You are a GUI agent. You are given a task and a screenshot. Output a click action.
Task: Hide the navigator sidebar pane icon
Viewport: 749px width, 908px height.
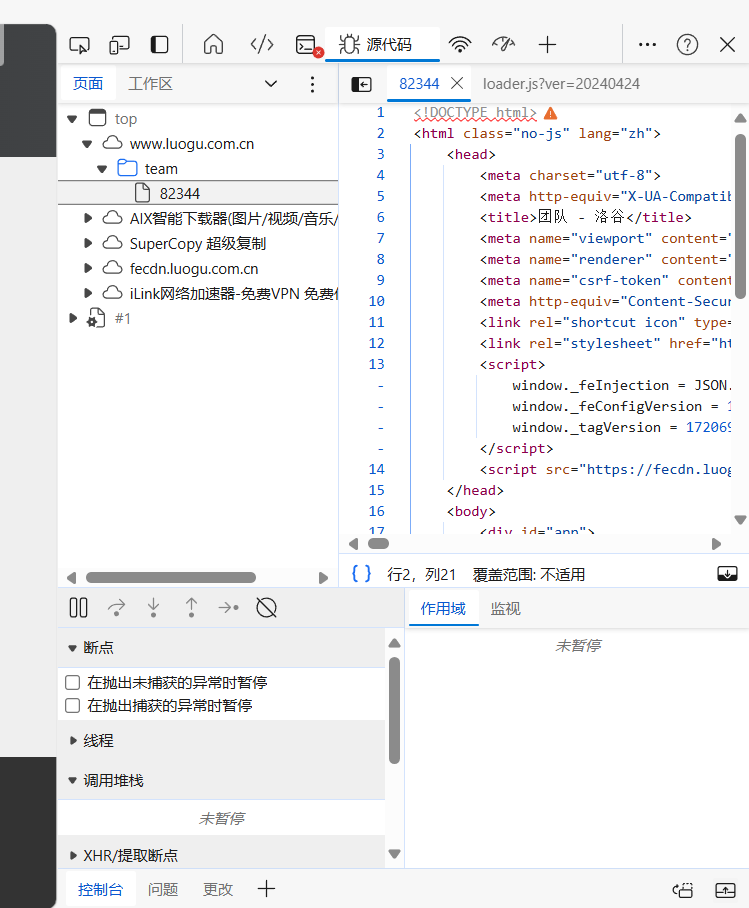(361, 84)
